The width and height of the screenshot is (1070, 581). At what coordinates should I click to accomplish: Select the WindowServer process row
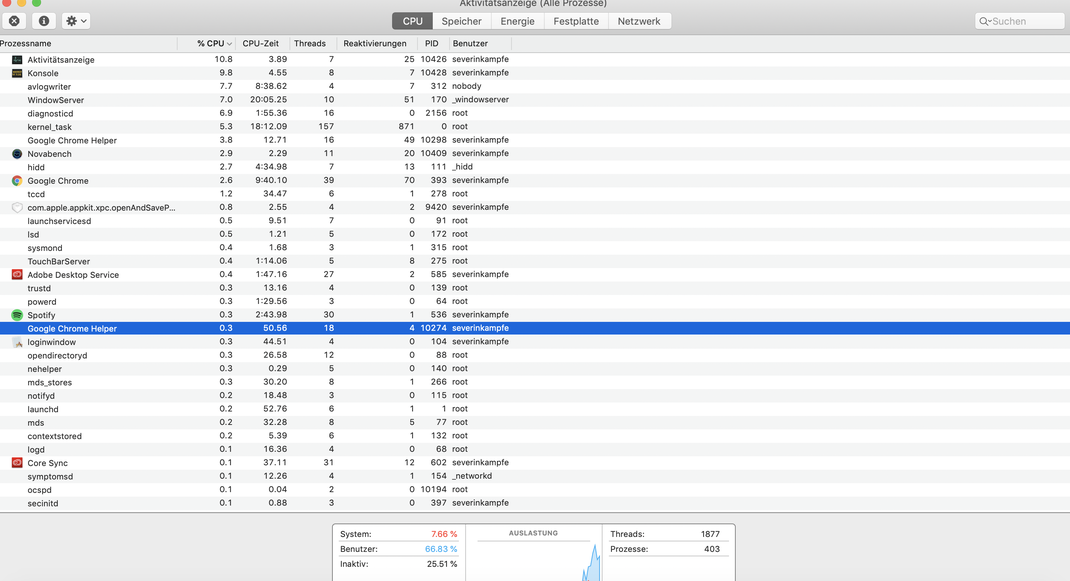coord(535,100)
